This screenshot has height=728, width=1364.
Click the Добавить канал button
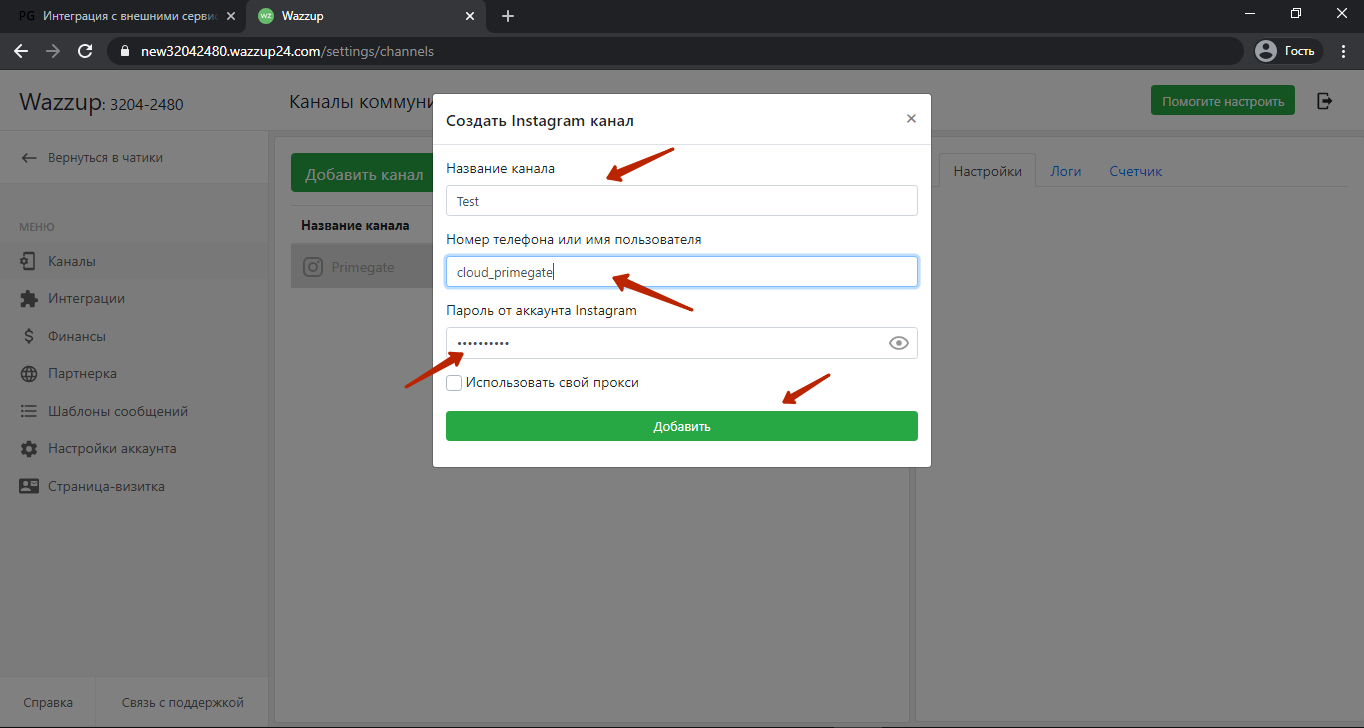(x=361, y=174)
